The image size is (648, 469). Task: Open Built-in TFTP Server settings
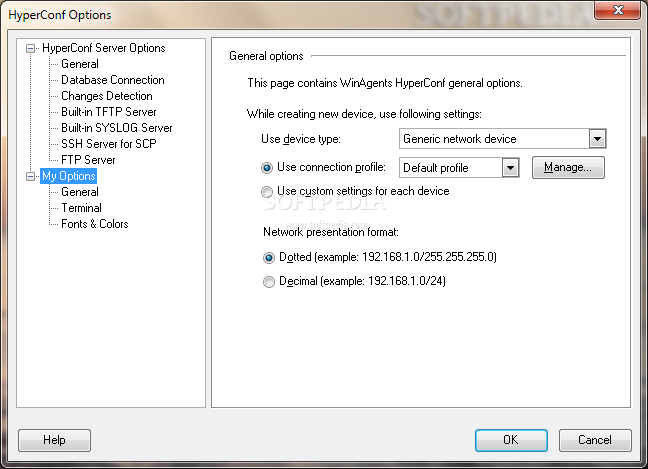(109, 112)
